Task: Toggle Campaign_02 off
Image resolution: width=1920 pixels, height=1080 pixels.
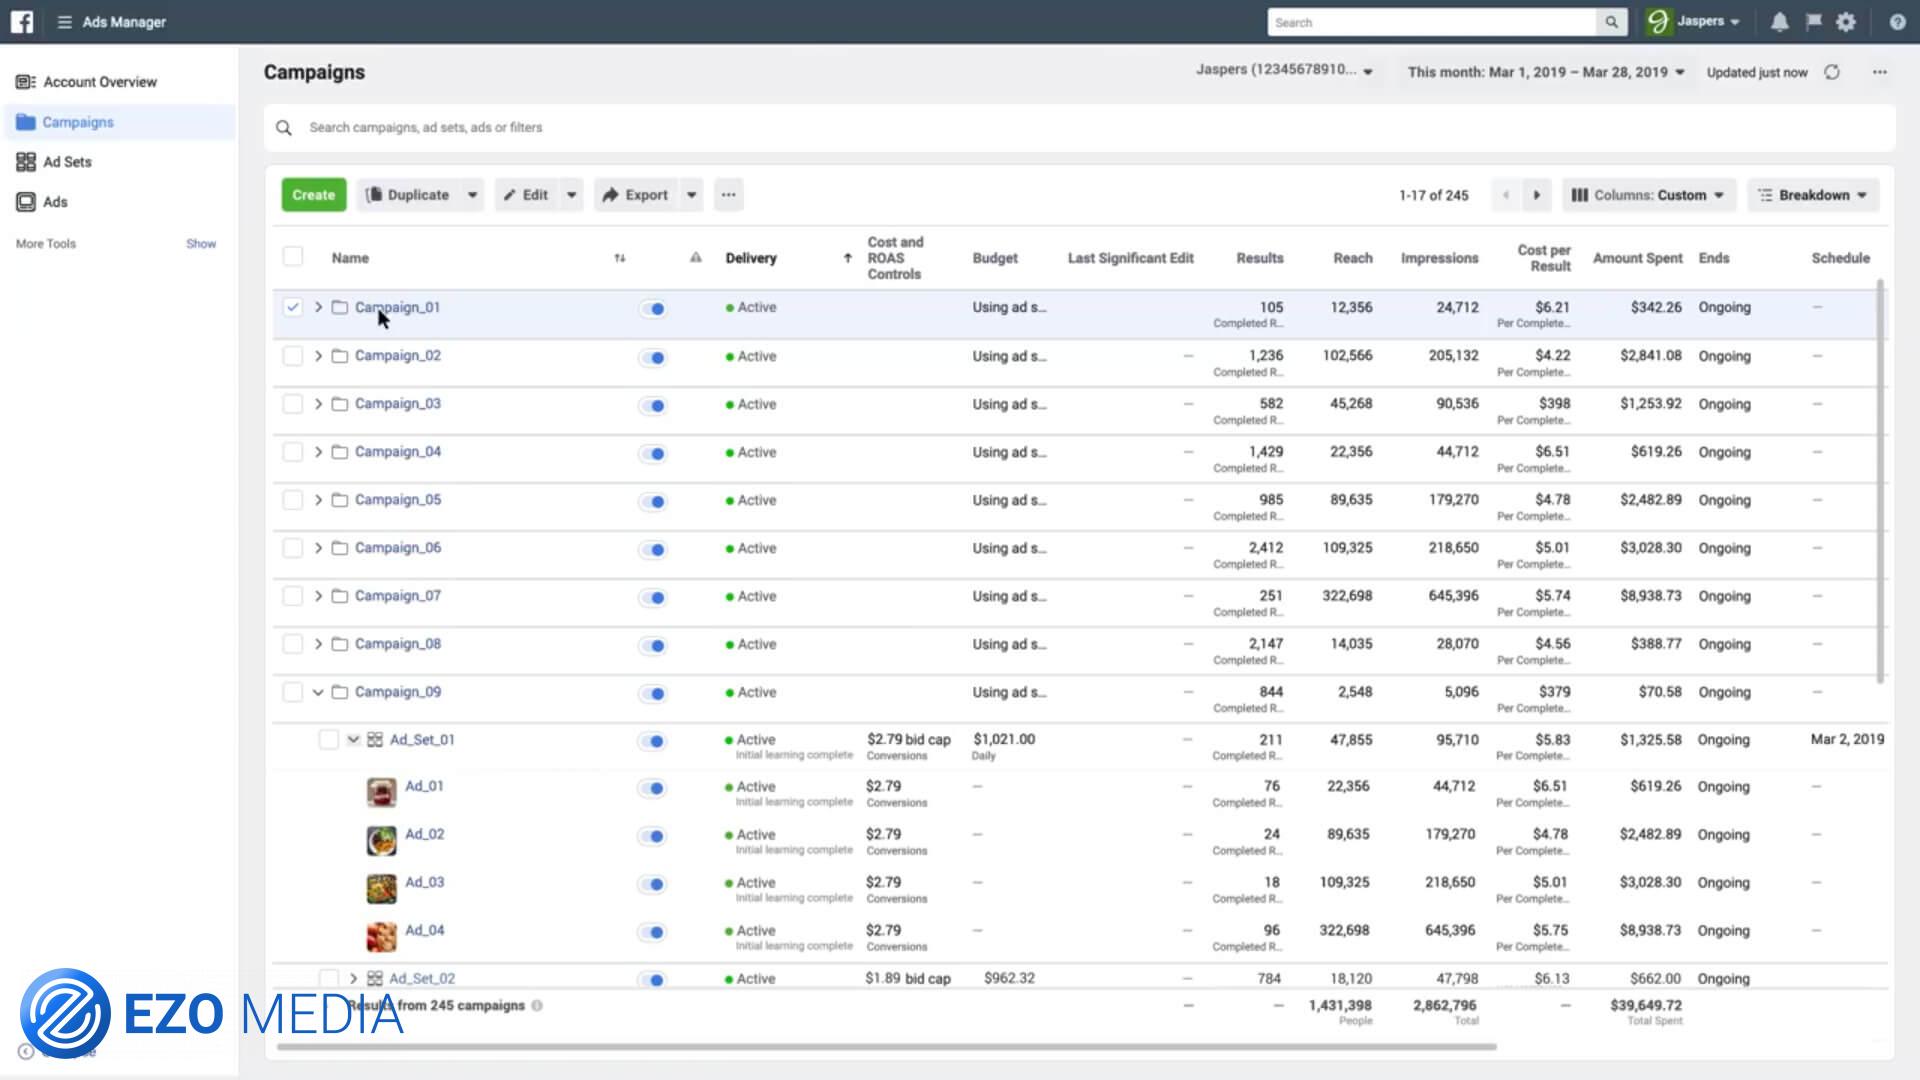Action: [x=652, y=357]
